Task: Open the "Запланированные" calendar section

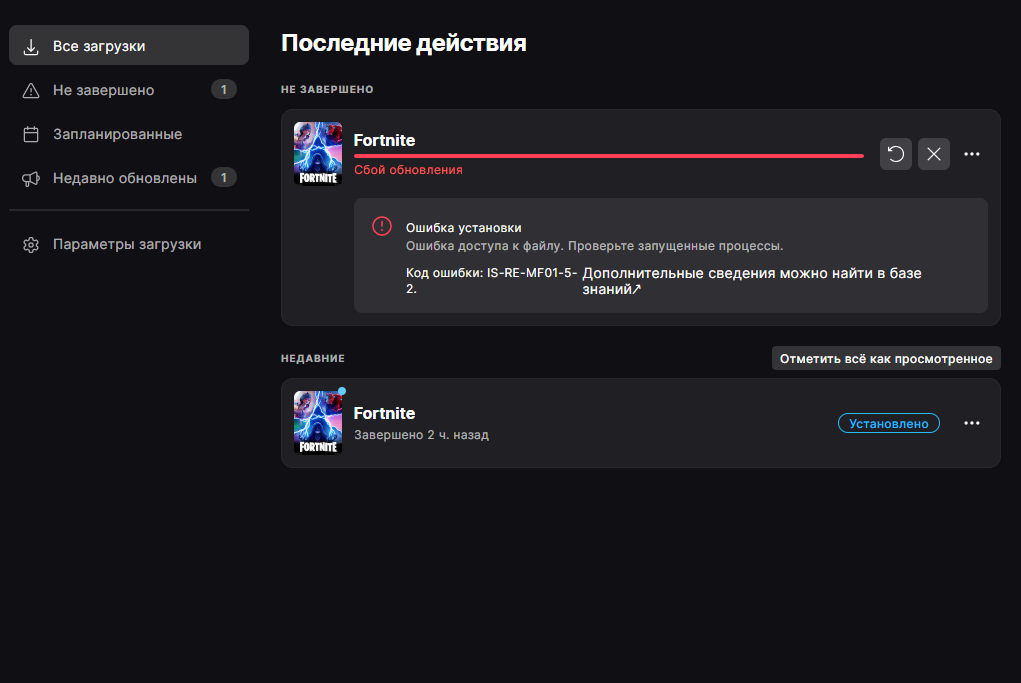Action: pyautogui.click(x=31, y=133)
